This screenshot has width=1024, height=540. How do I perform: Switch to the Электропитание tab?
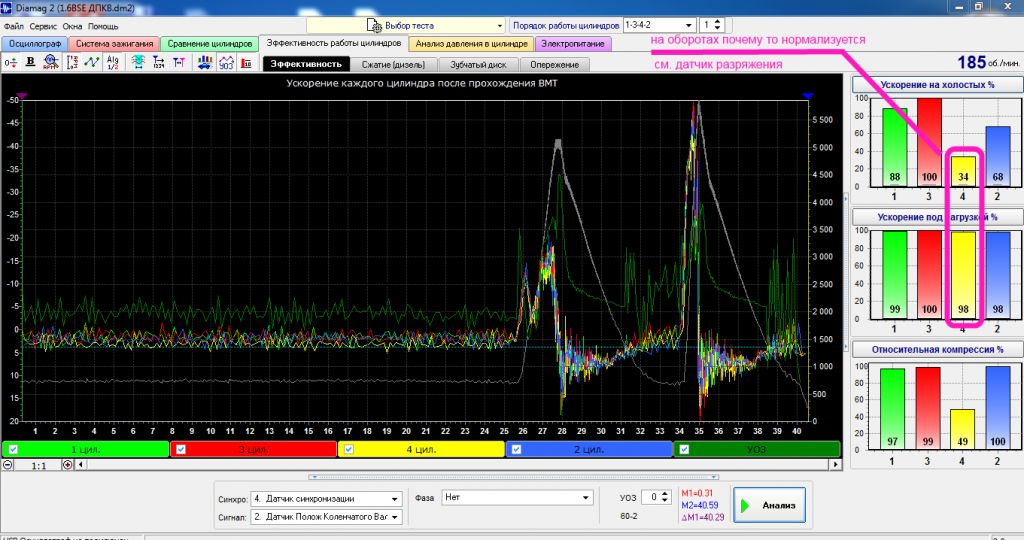[x=573, y=44]
